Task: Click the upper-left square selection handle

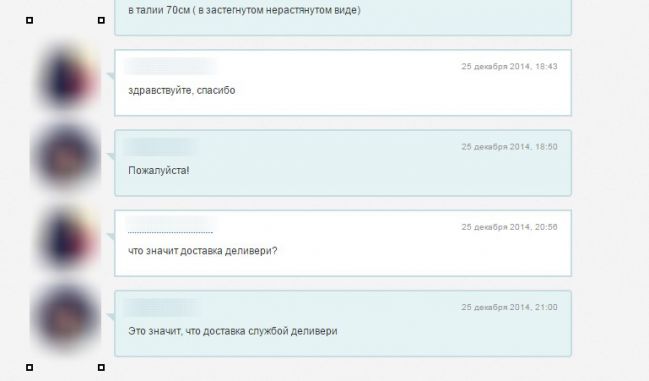Action: [x=29, y=20]
